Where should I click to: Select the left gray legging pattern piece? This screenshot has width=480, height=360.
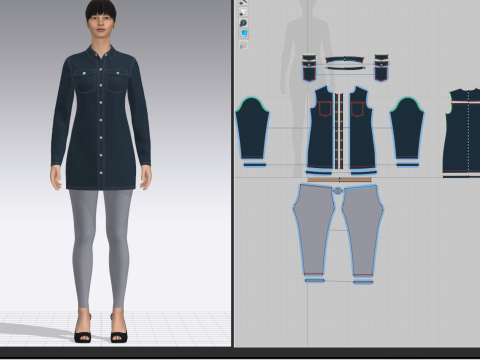click(x=314, y=229)
